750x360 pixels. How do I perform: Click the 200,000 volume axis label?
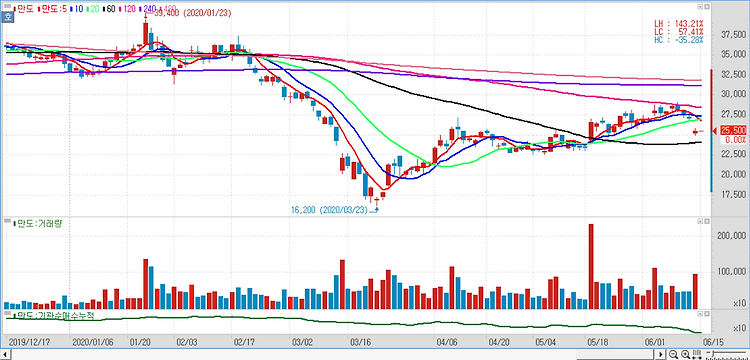click(x=732, y=236)
